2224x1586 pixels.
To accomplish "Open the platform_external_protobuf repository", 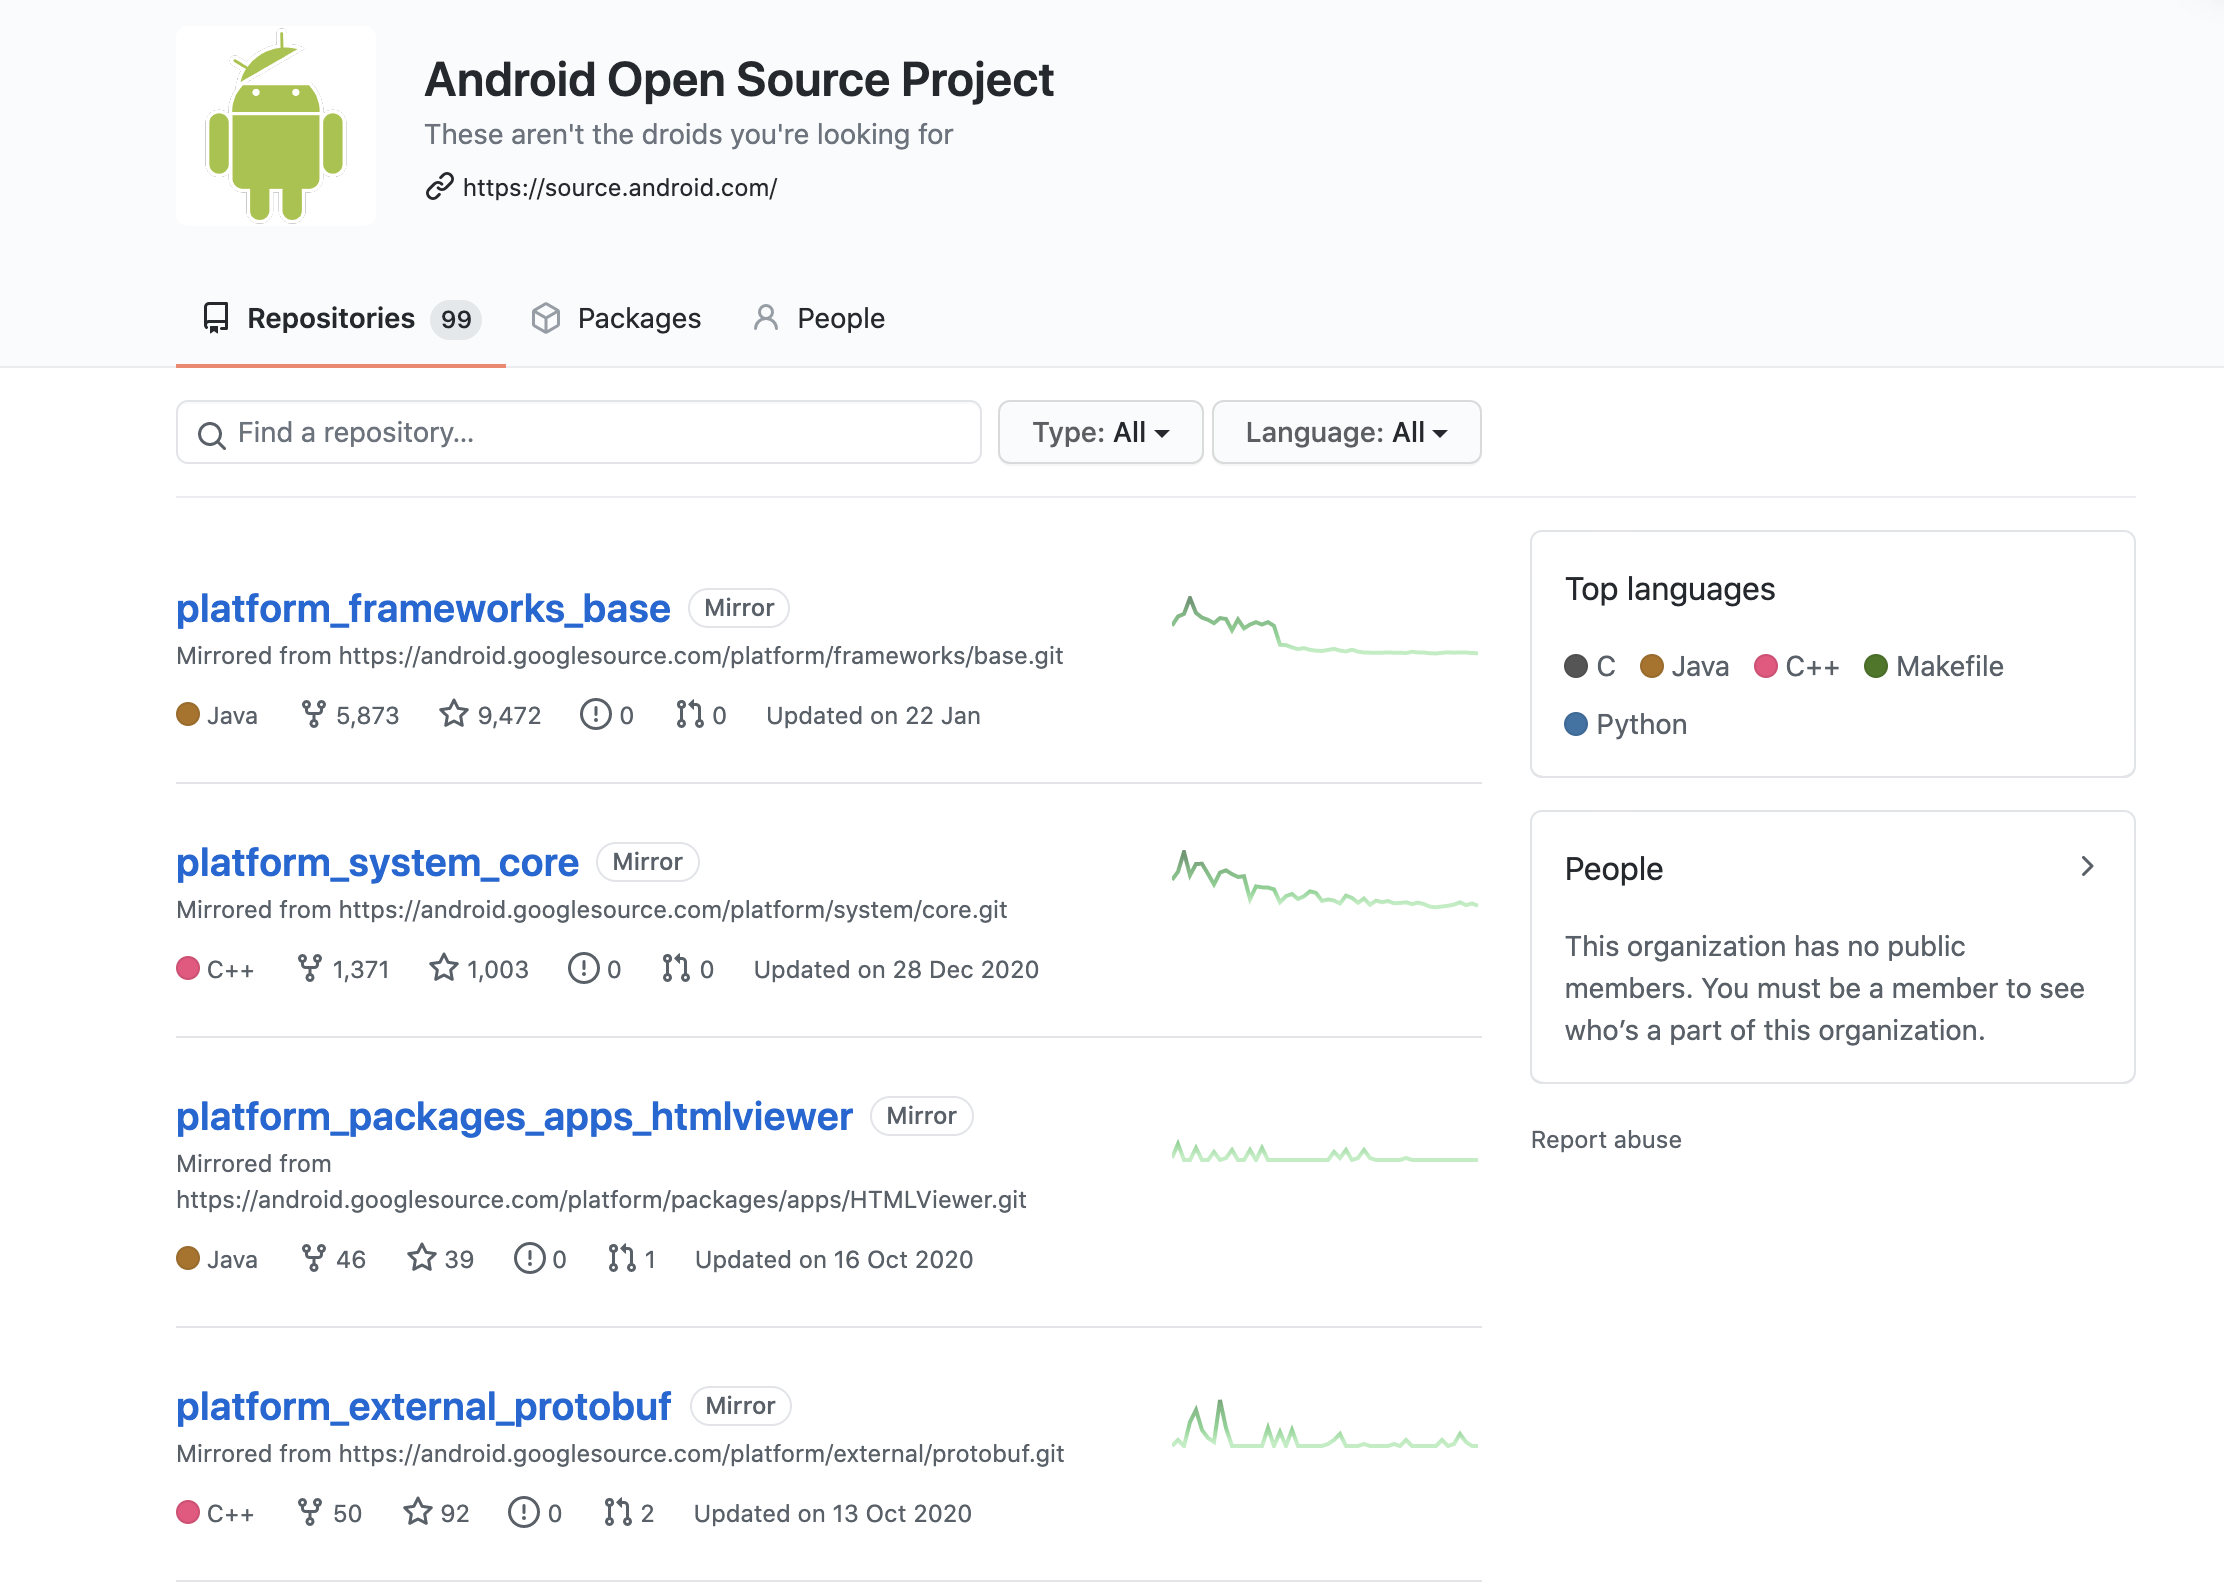I will [x=423, y=1406].
